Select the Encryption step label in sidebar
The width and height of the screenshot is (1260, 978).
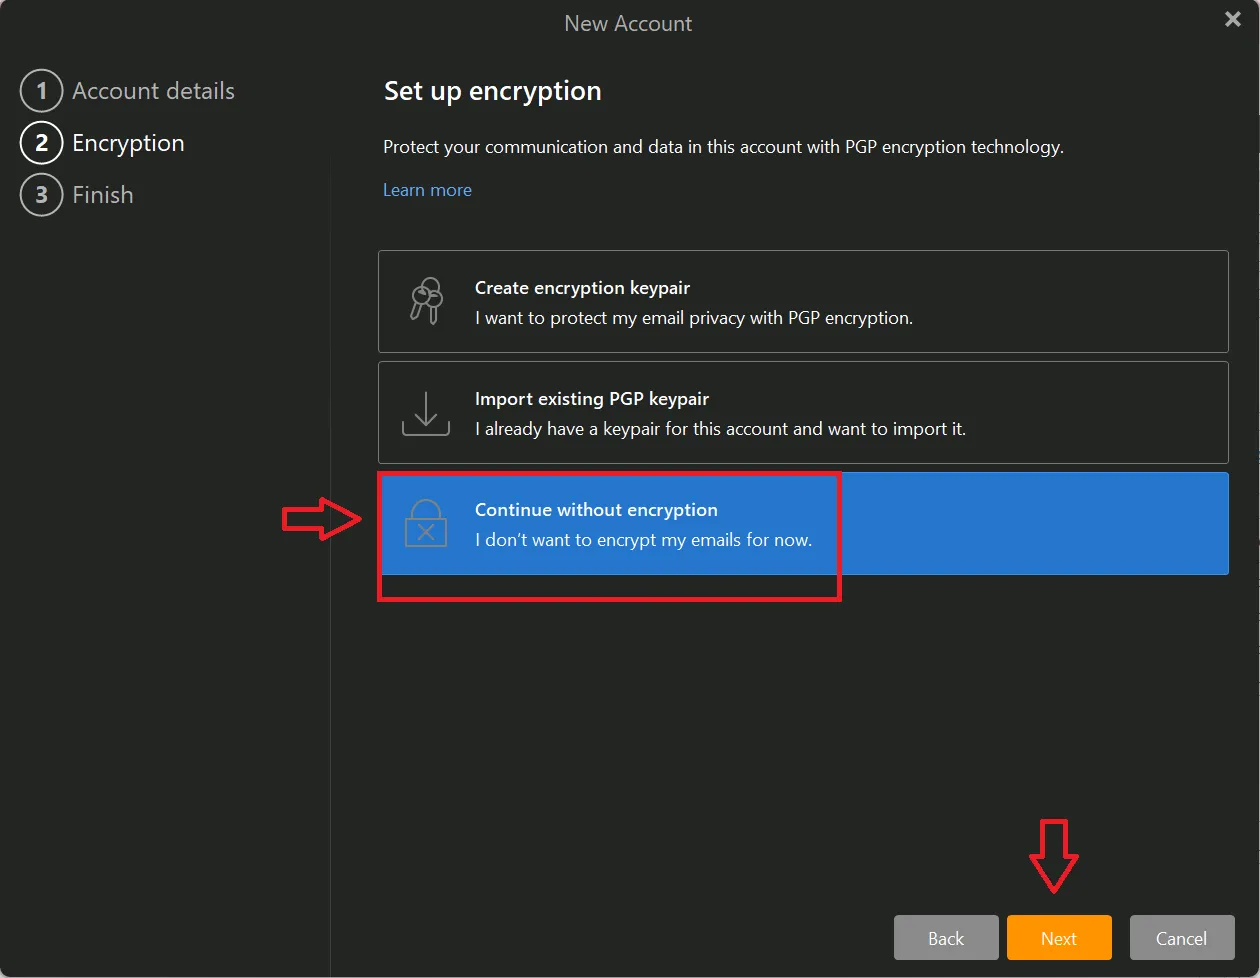(128, 143)
